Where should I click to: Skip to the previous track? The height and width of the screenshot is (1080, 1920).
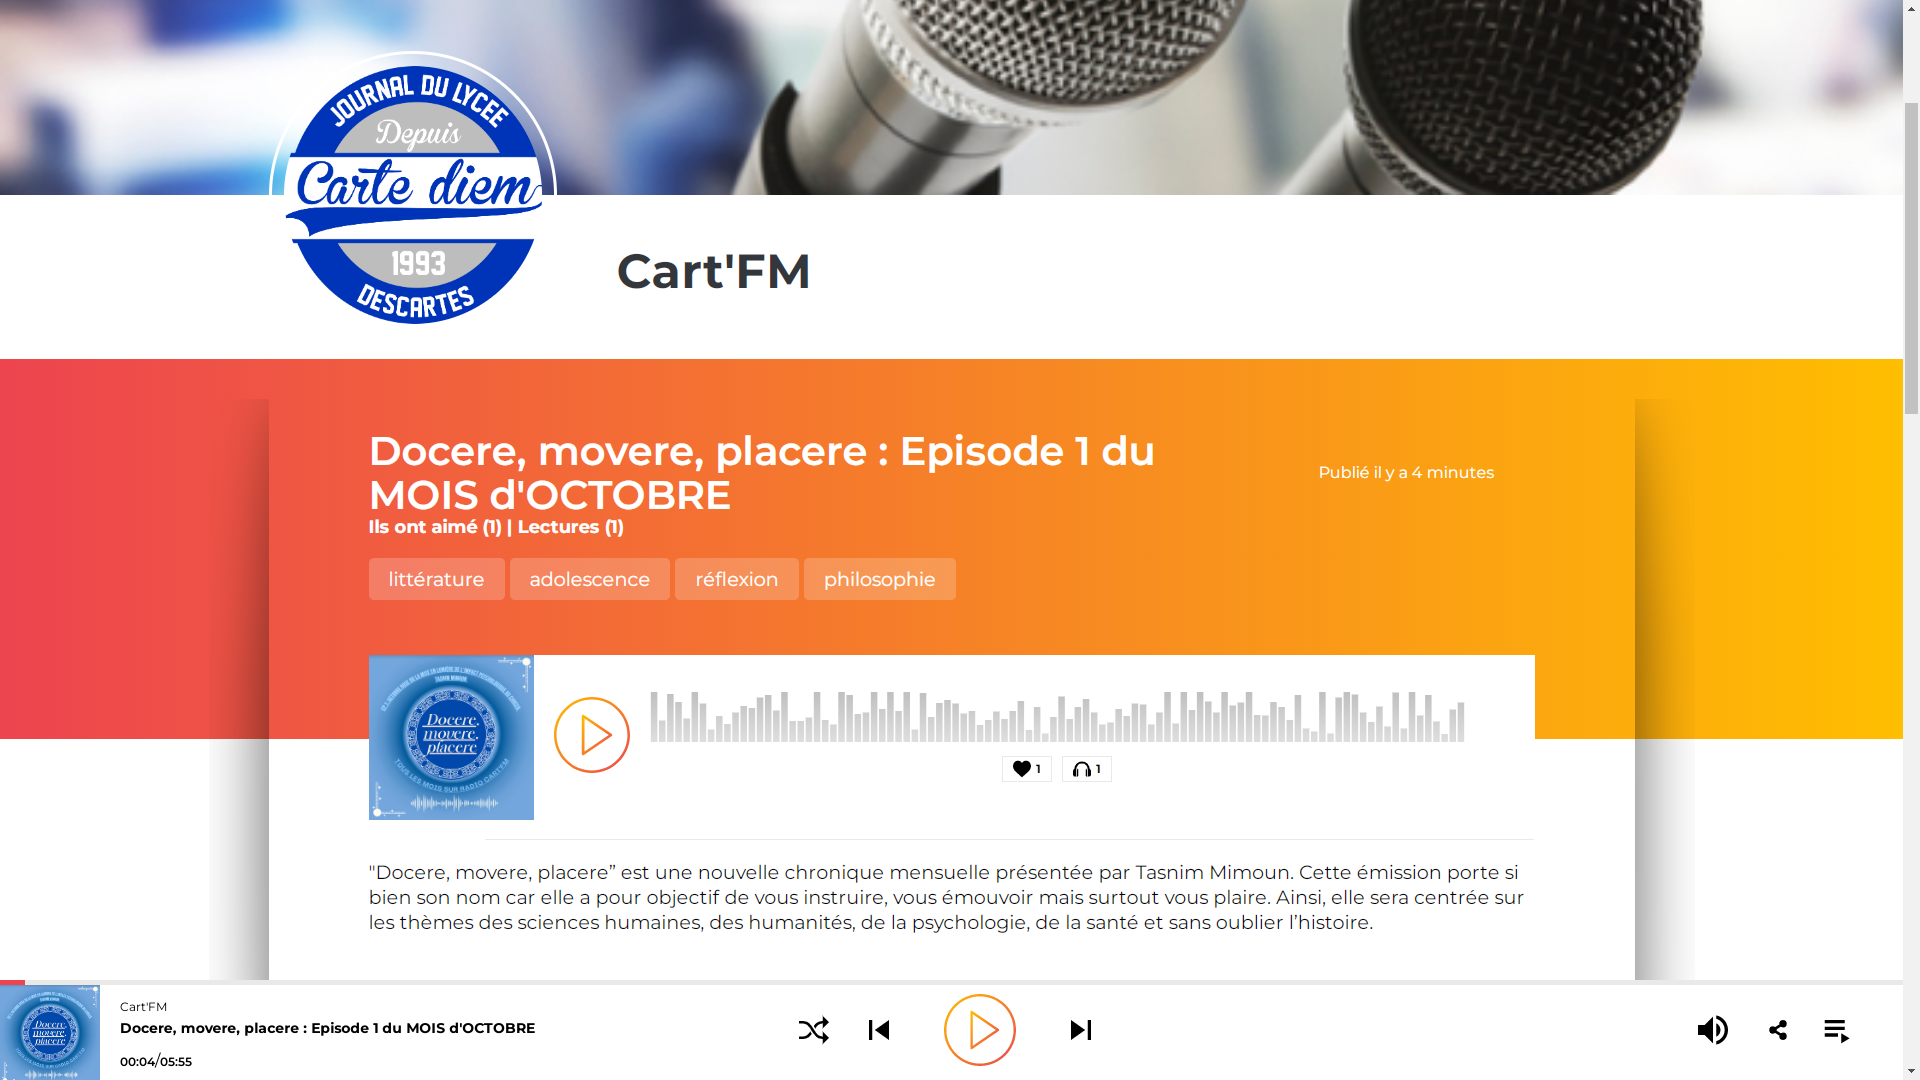click(879, 1030)
